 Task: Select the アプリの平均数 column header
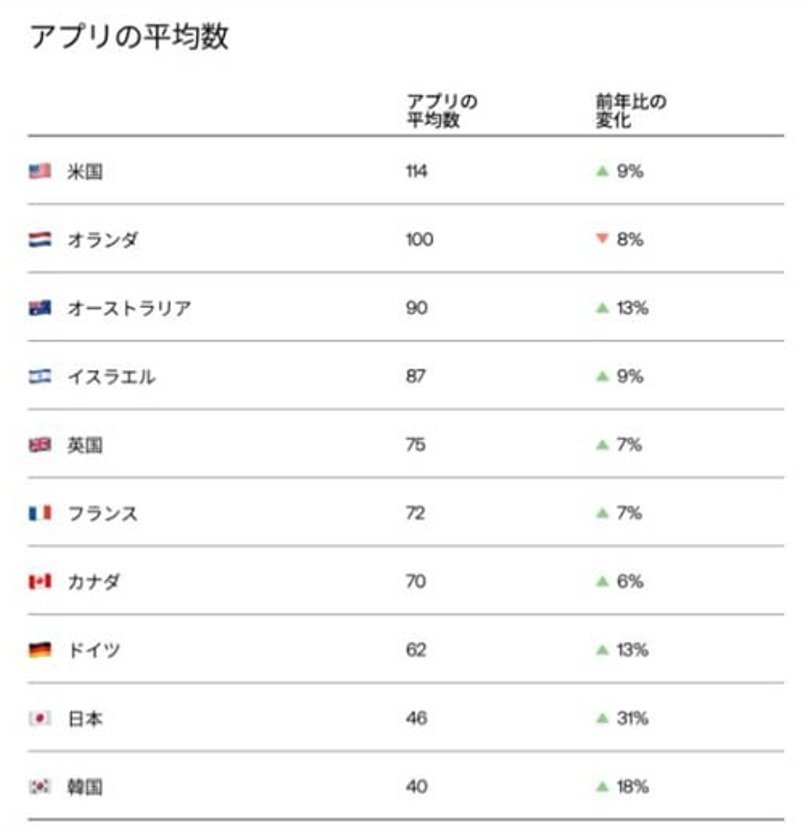point(442,111)
